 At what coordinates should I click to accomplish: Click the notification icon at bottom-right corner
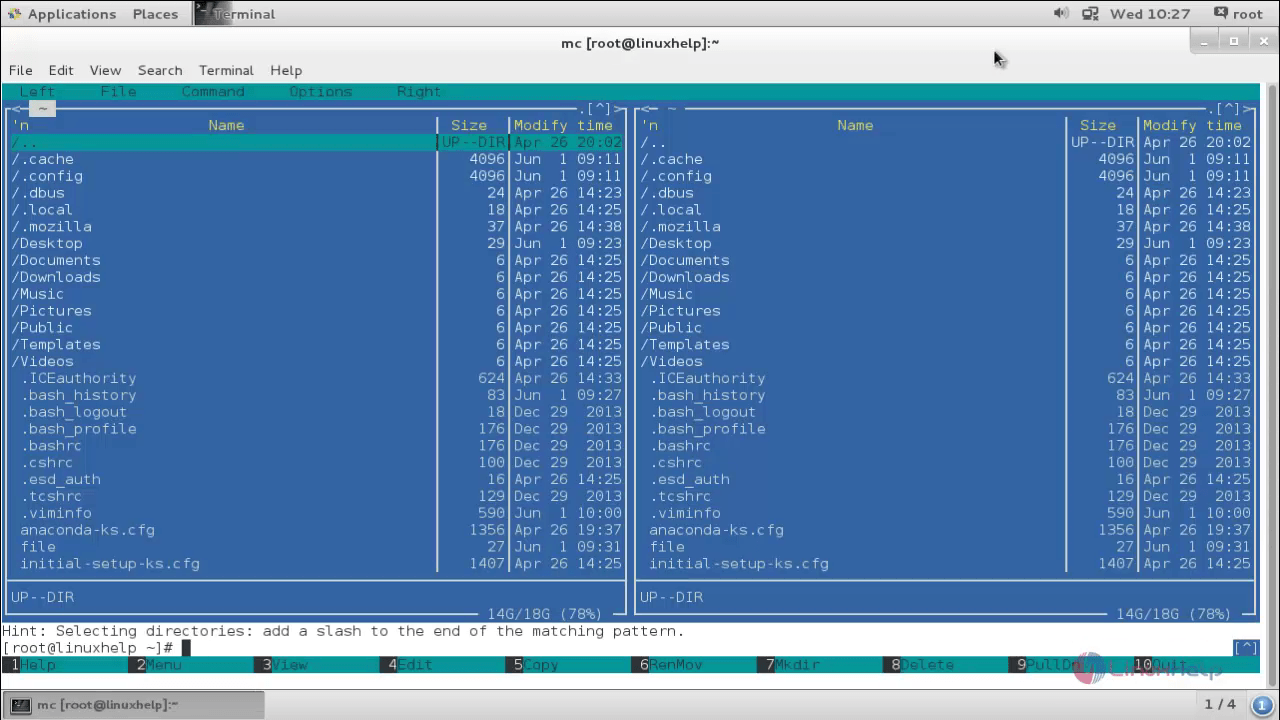pos(1261,705)
